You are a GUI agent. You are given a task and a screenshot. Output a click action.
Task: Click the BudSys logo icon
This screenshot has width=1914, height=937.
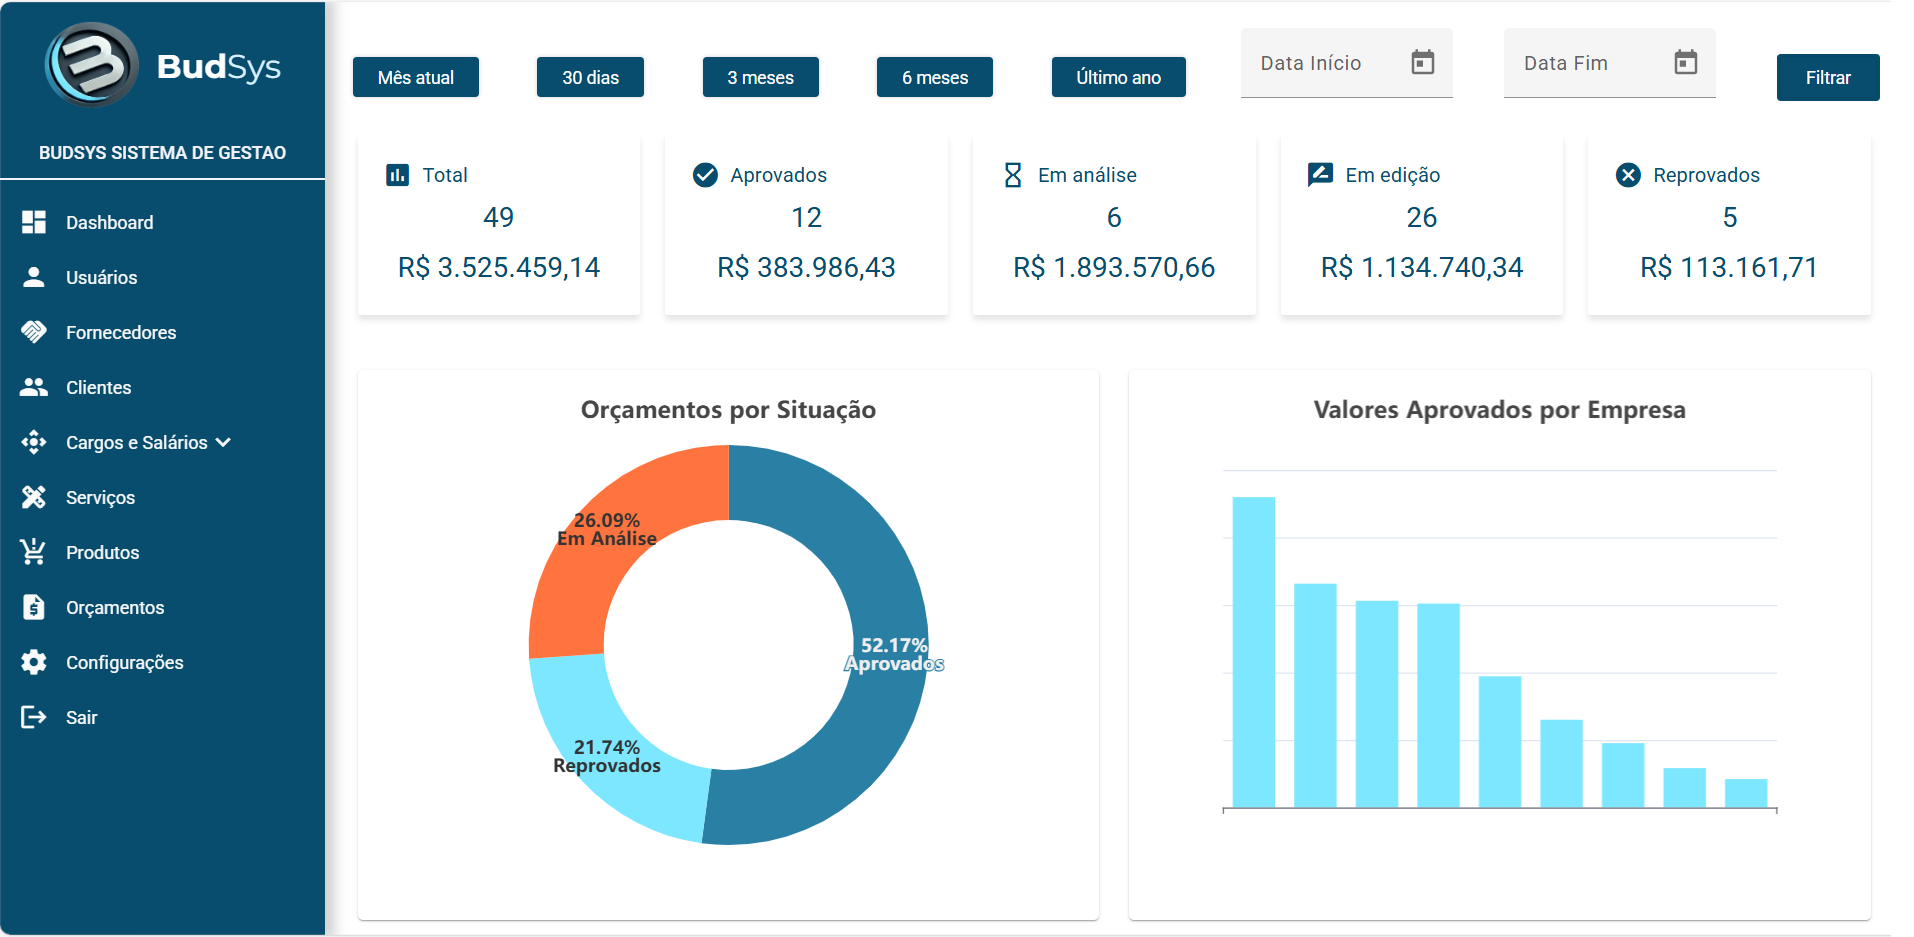coord(92,64)
